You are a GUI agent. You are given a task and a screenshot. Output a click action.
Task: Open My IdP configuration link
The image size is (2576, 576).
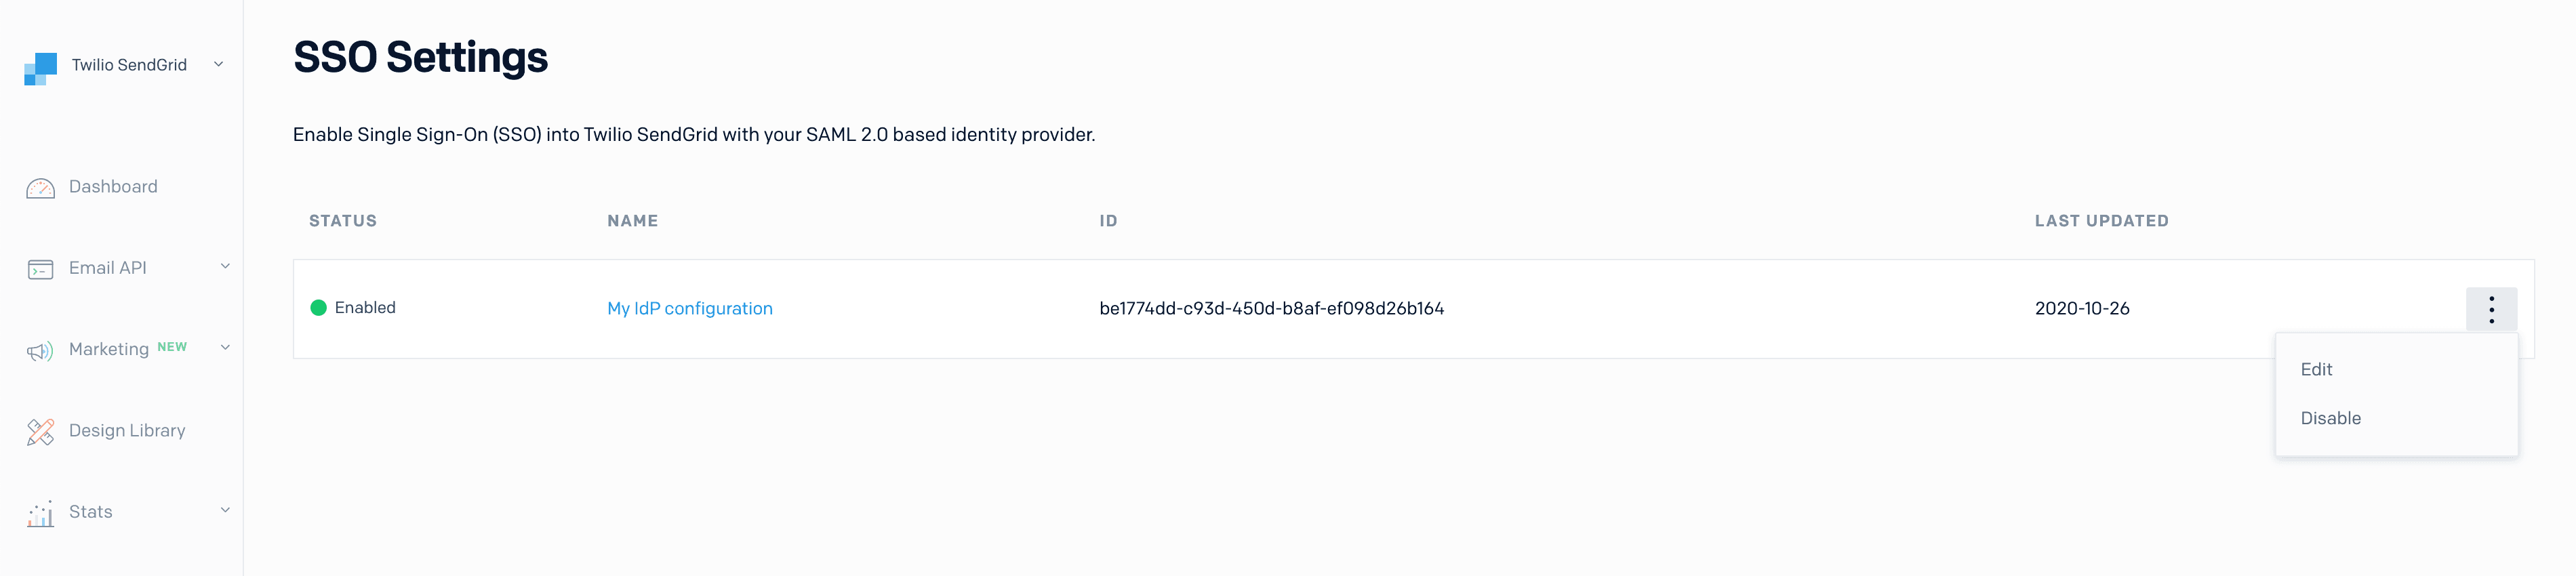(690, 308)
